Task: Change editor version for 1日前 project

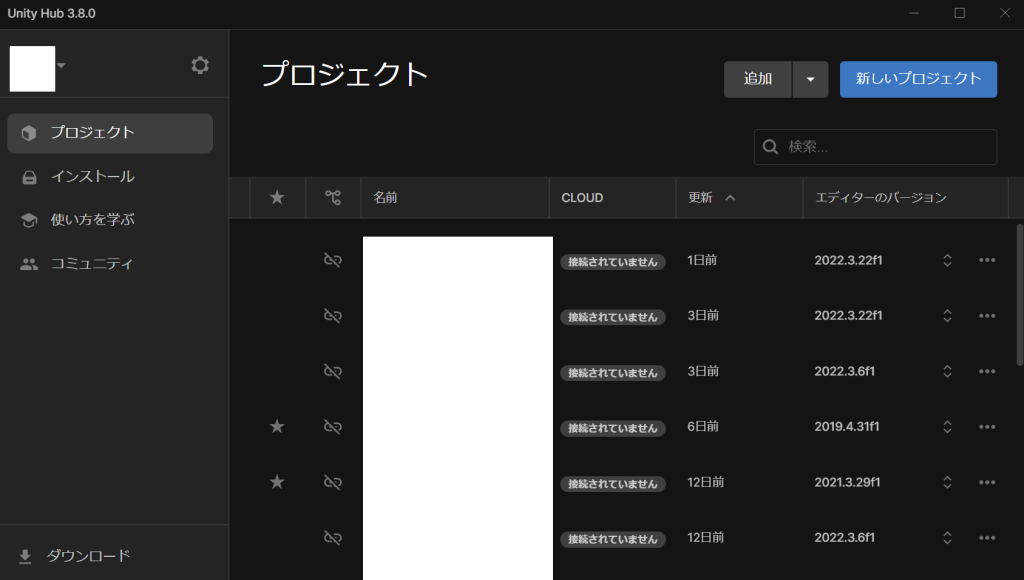Action: click(946, 261)
